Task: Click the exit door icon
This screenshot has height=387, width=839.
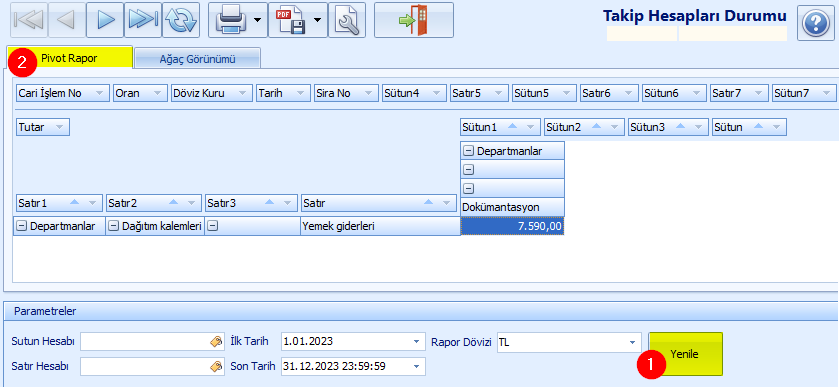Action: coord(414,20)
